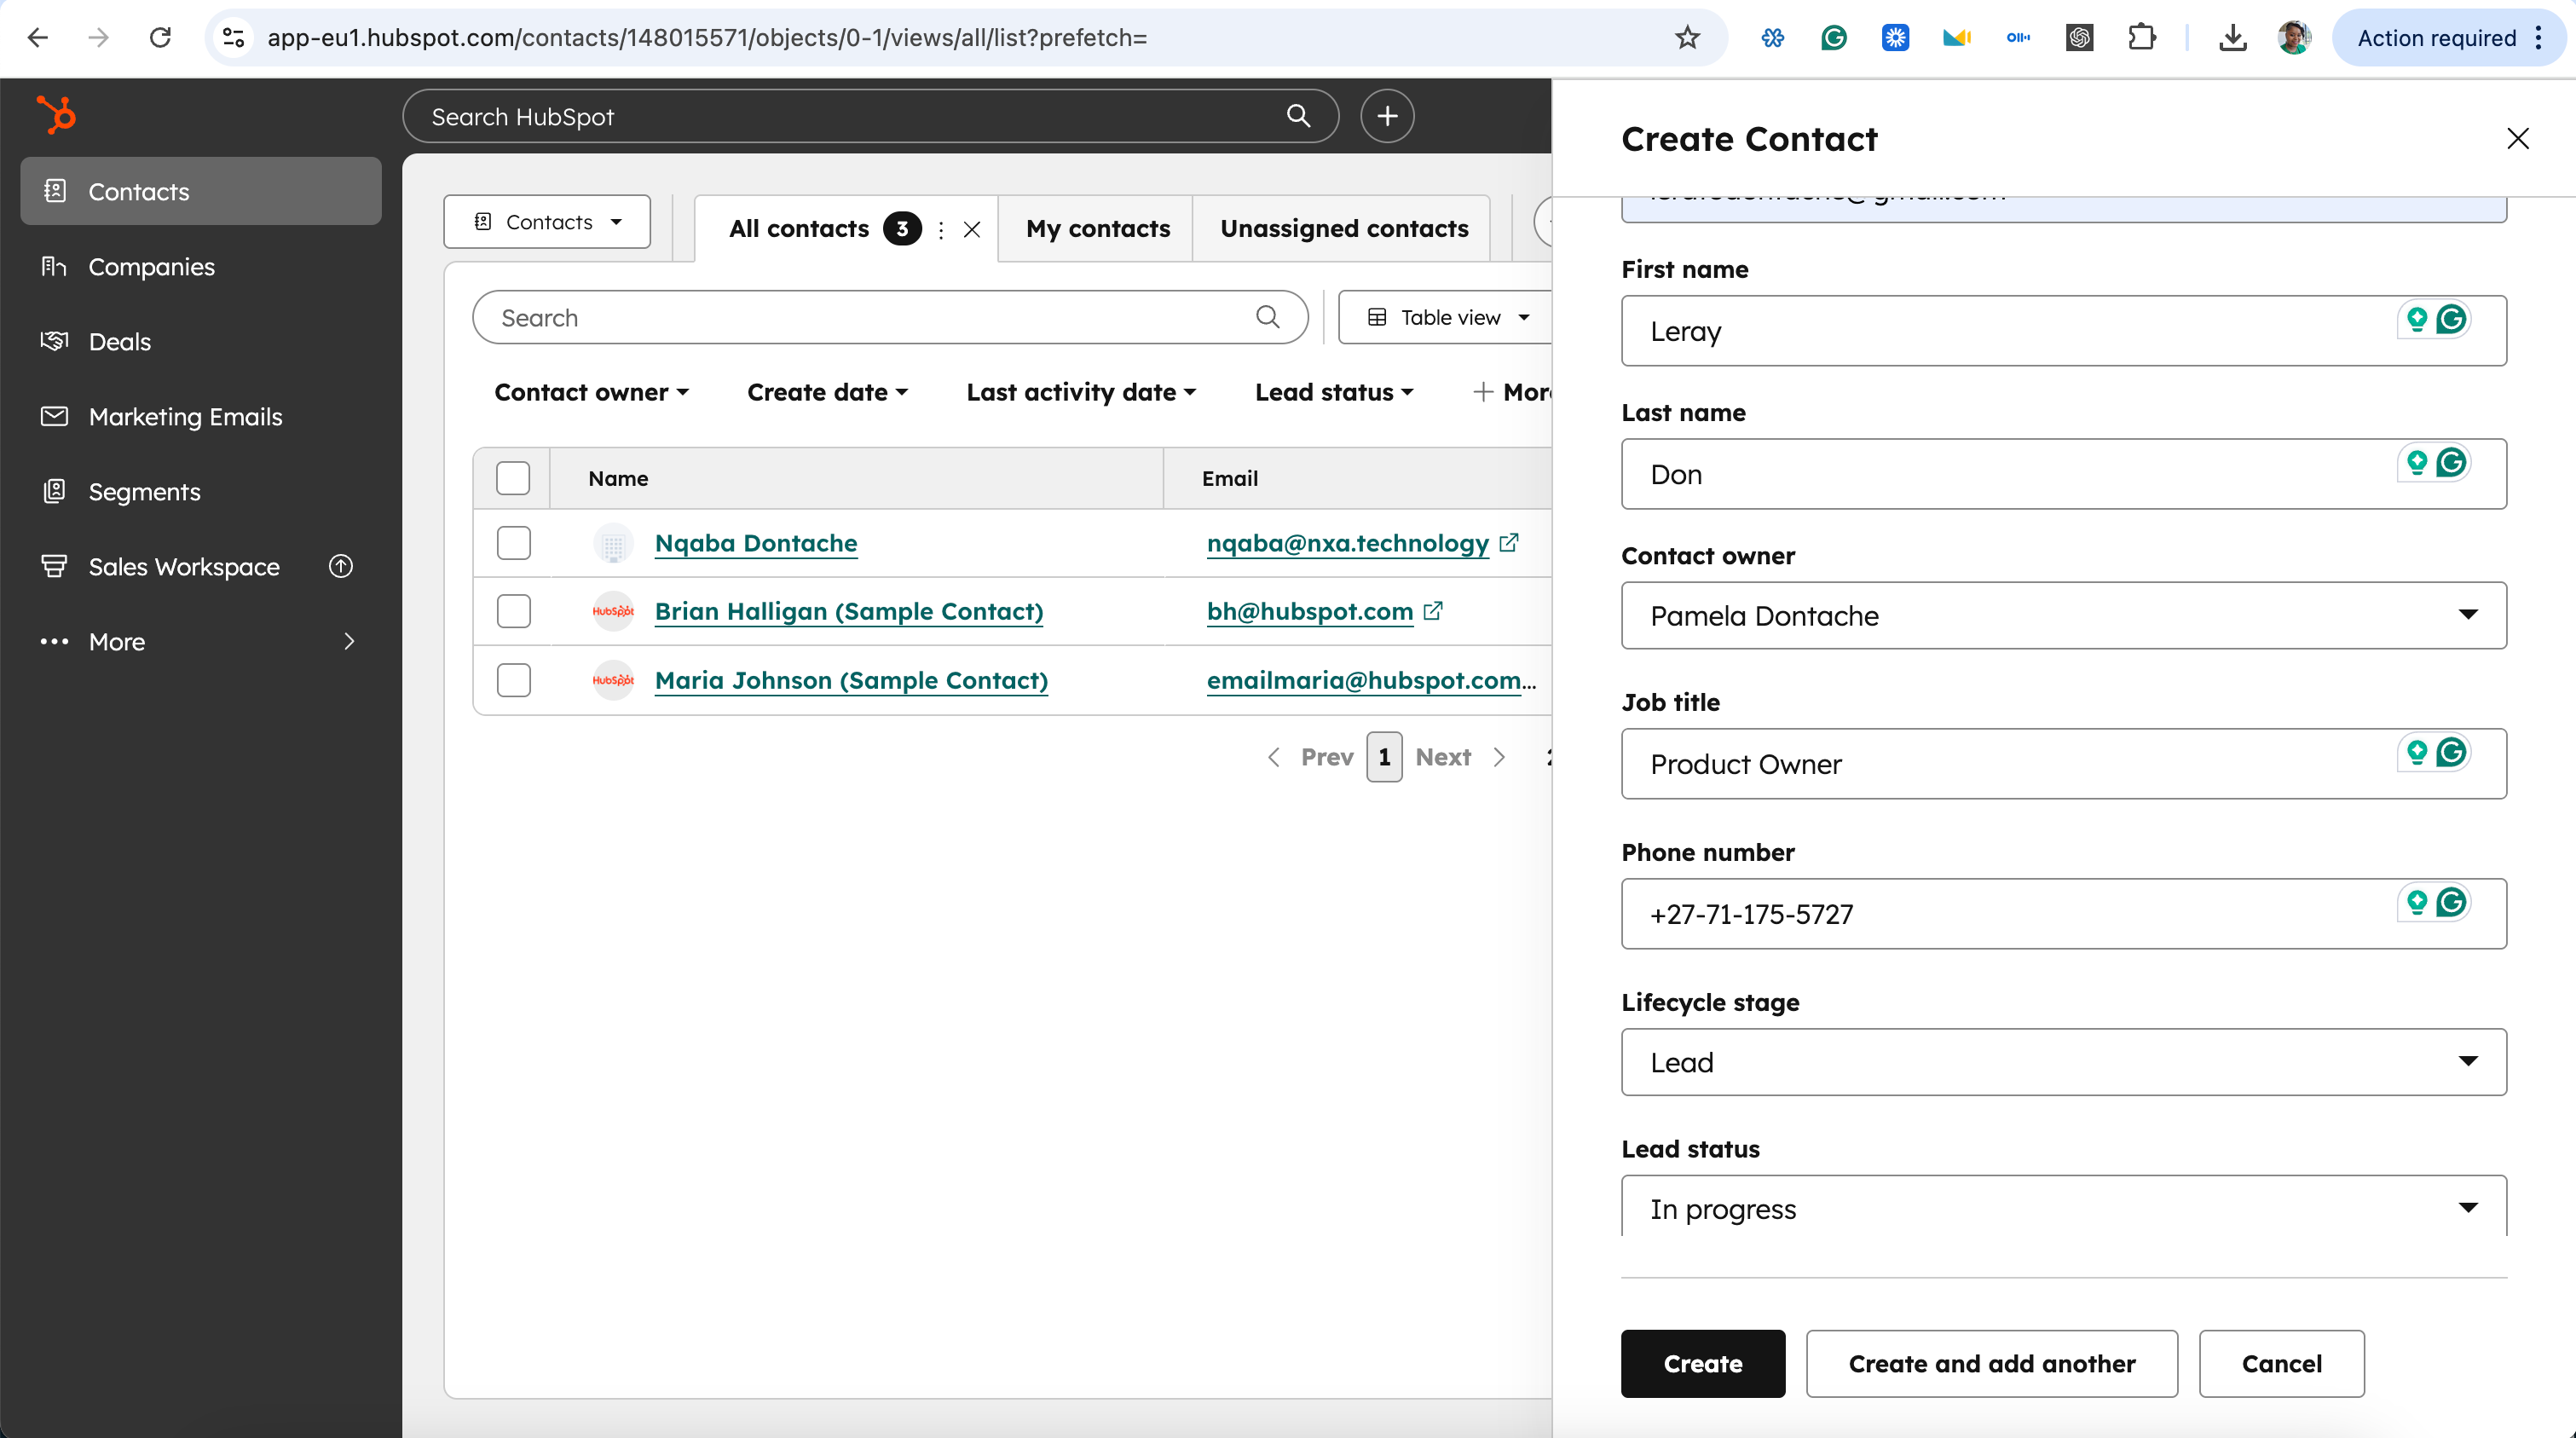Switch to Unassigned contacts tab
This screenshot has width=2576, height=1438.
click(x=1344, y=228)
